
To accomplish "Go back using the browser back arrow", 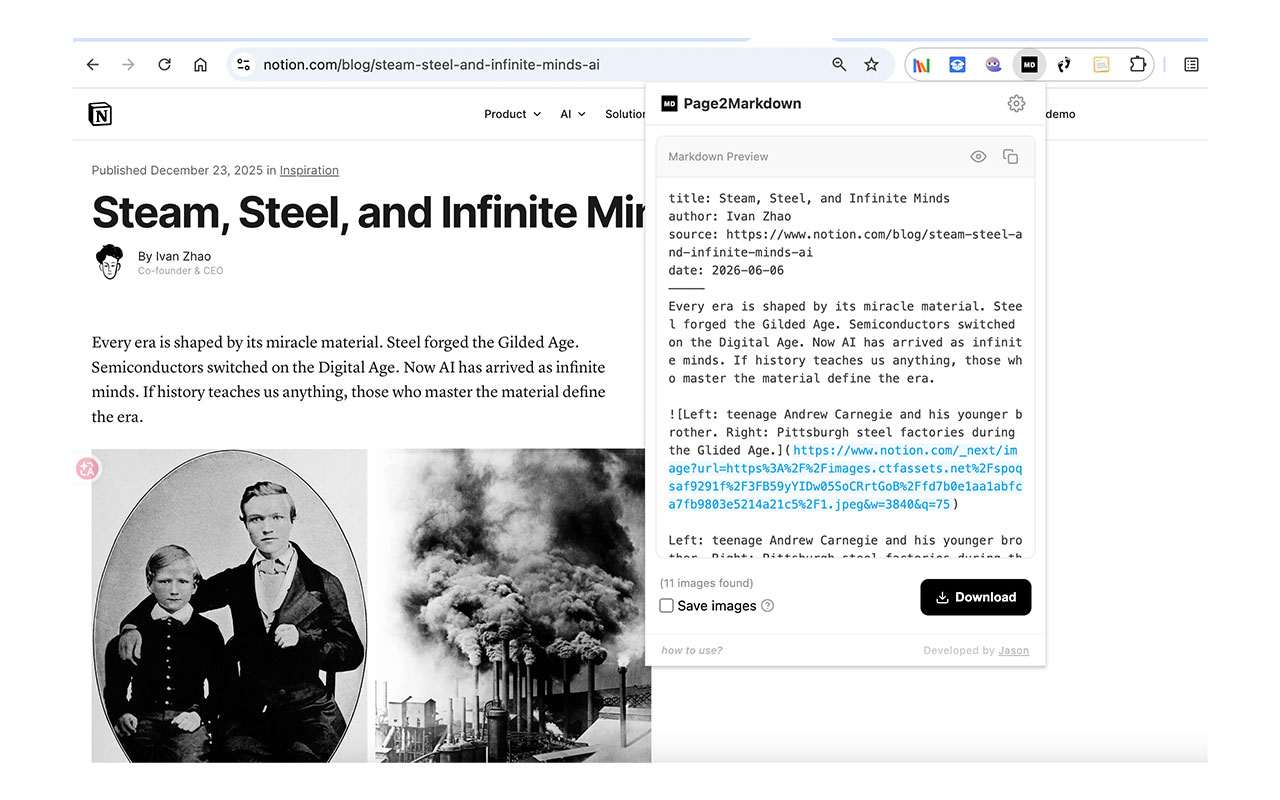I will (93, 64).
